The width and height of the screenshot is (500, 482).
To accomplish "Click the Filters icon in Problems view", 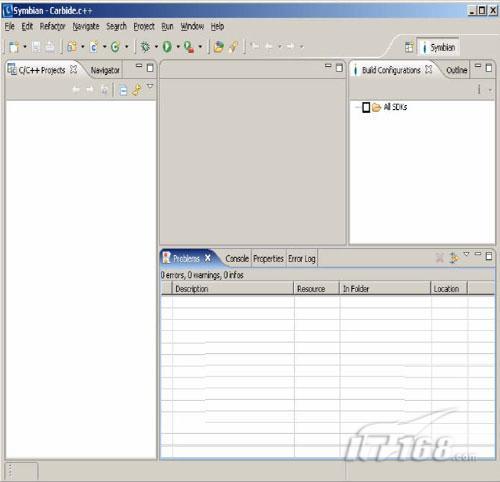I will point(453,258).
